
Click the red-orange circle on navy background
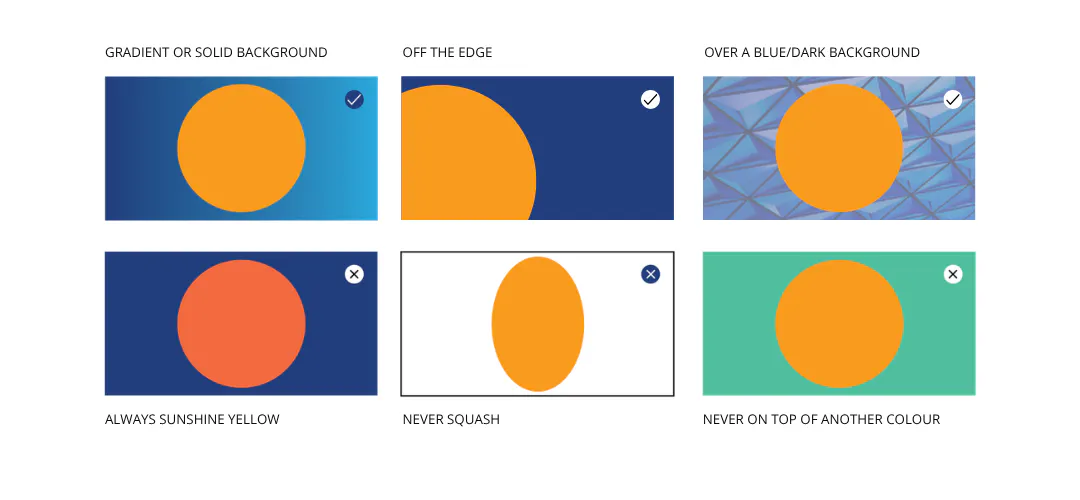pyautogui.click(x=241, y=324)
